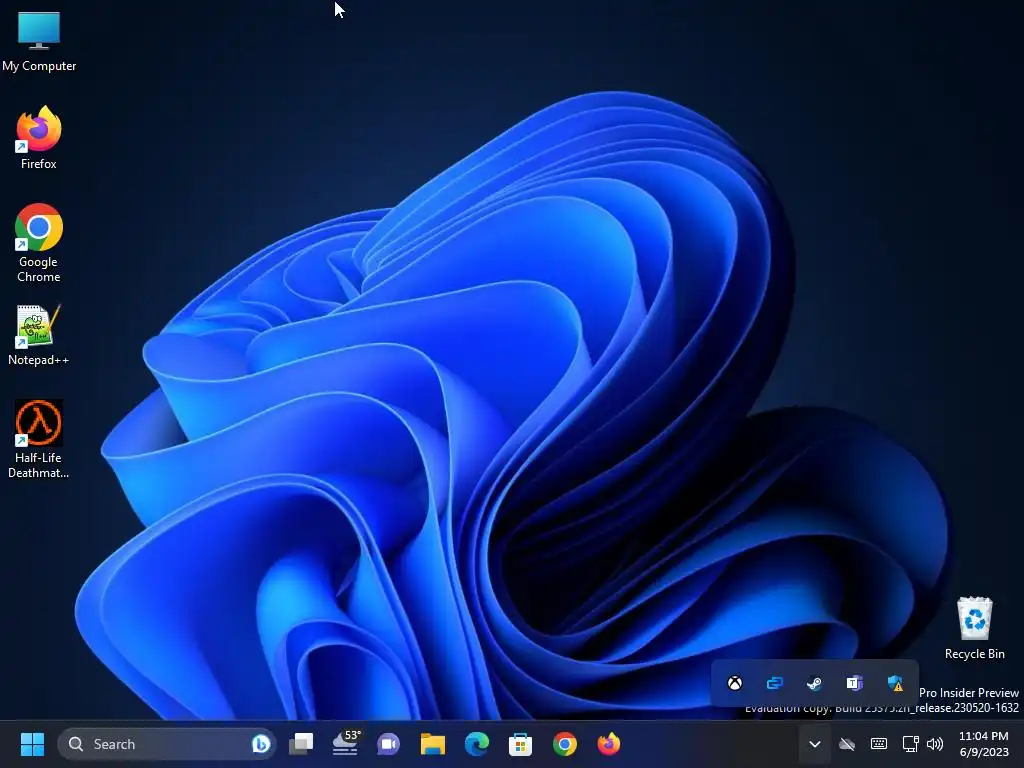
Task: Click the taskbar Search box
Action: 167,744
